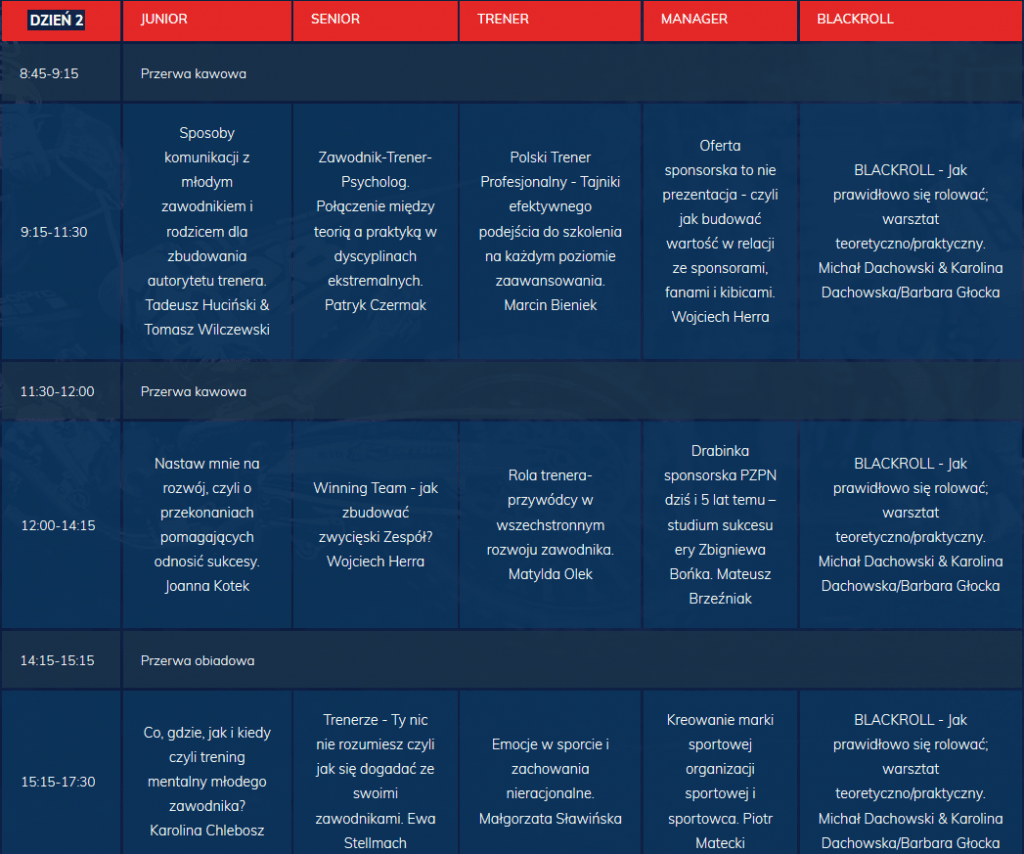Open Tadeusz Huciński & Tomasz Wilczewski session
1024x854 pixels.
click(x=207, y=231)
